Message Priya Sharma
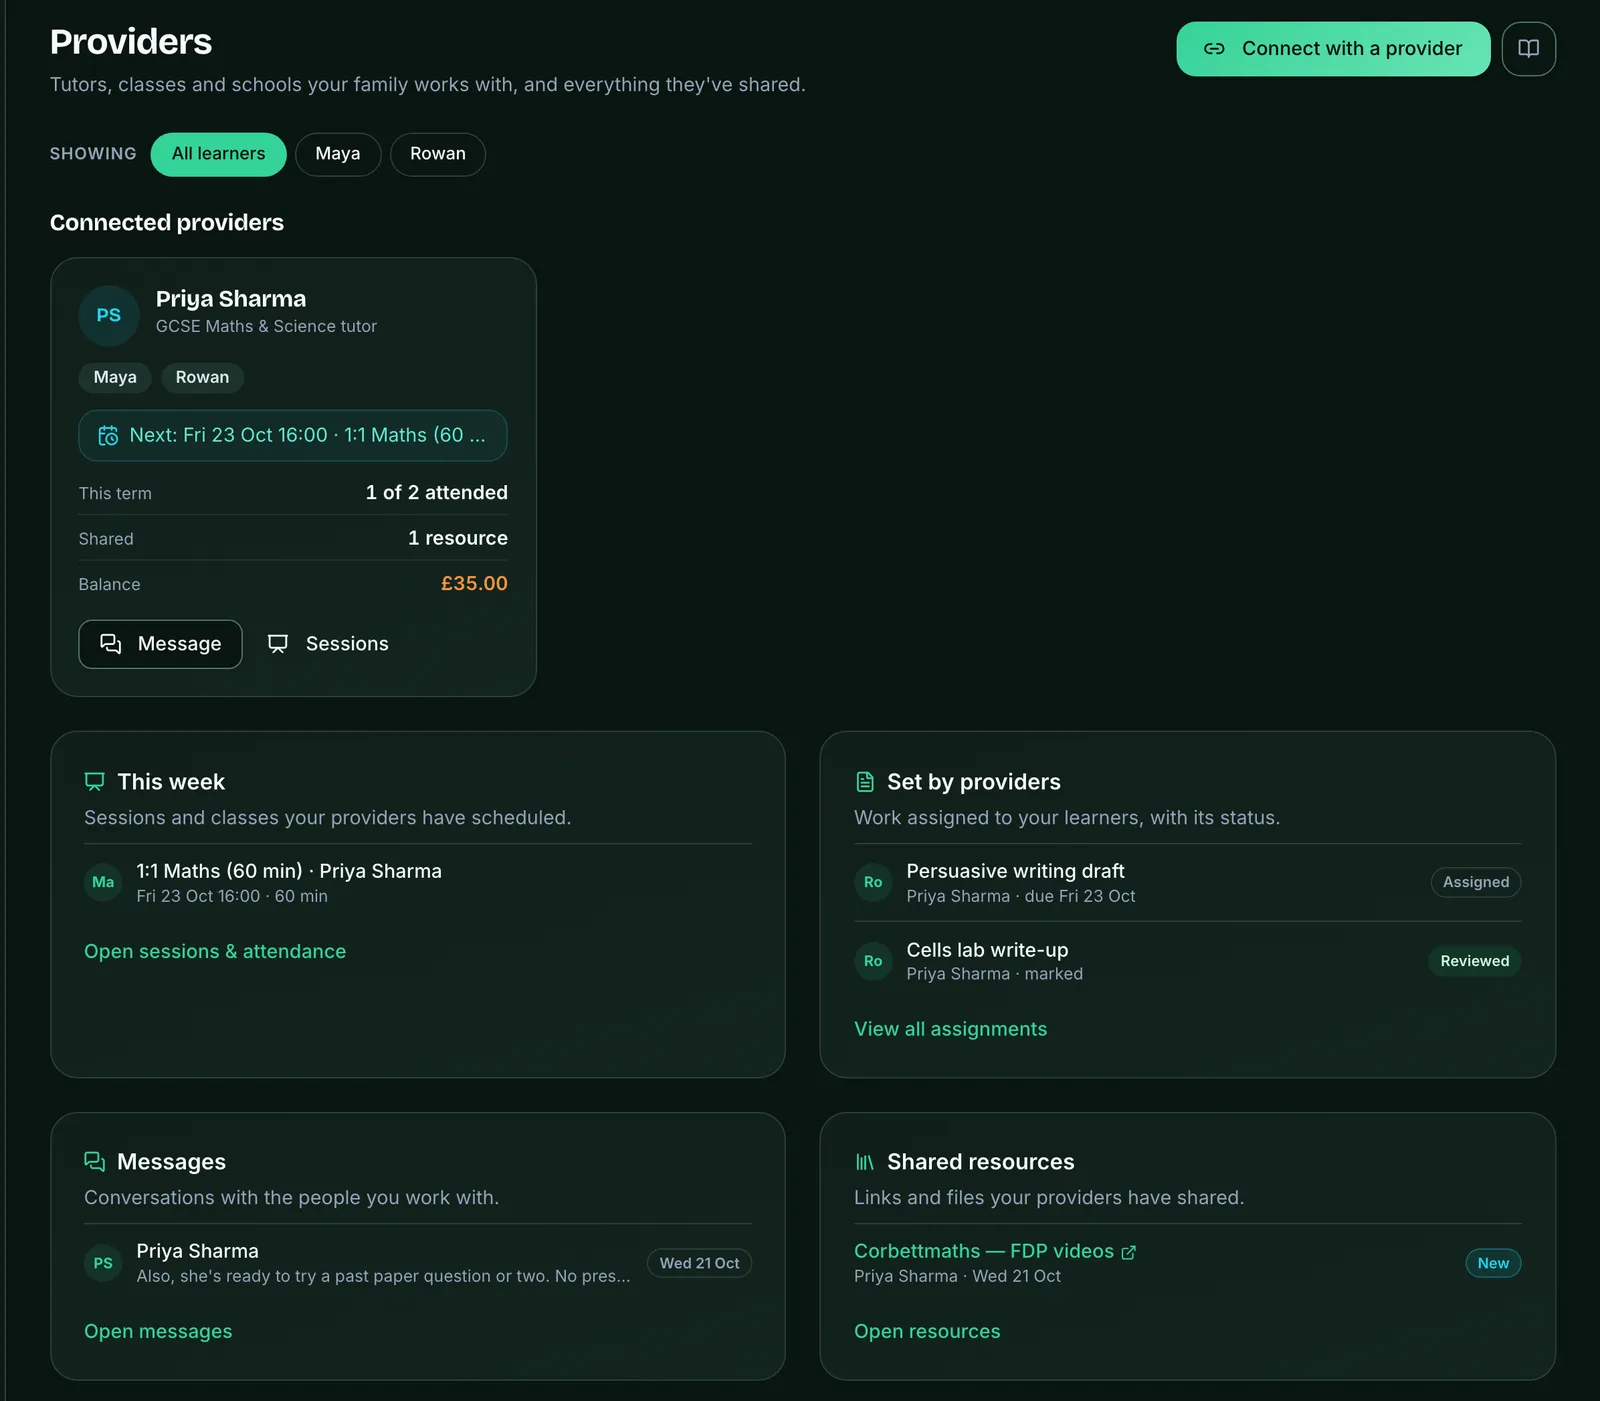Image resolution: width=1600 pixels, height=1401 pixels. [x=160, y=644]
